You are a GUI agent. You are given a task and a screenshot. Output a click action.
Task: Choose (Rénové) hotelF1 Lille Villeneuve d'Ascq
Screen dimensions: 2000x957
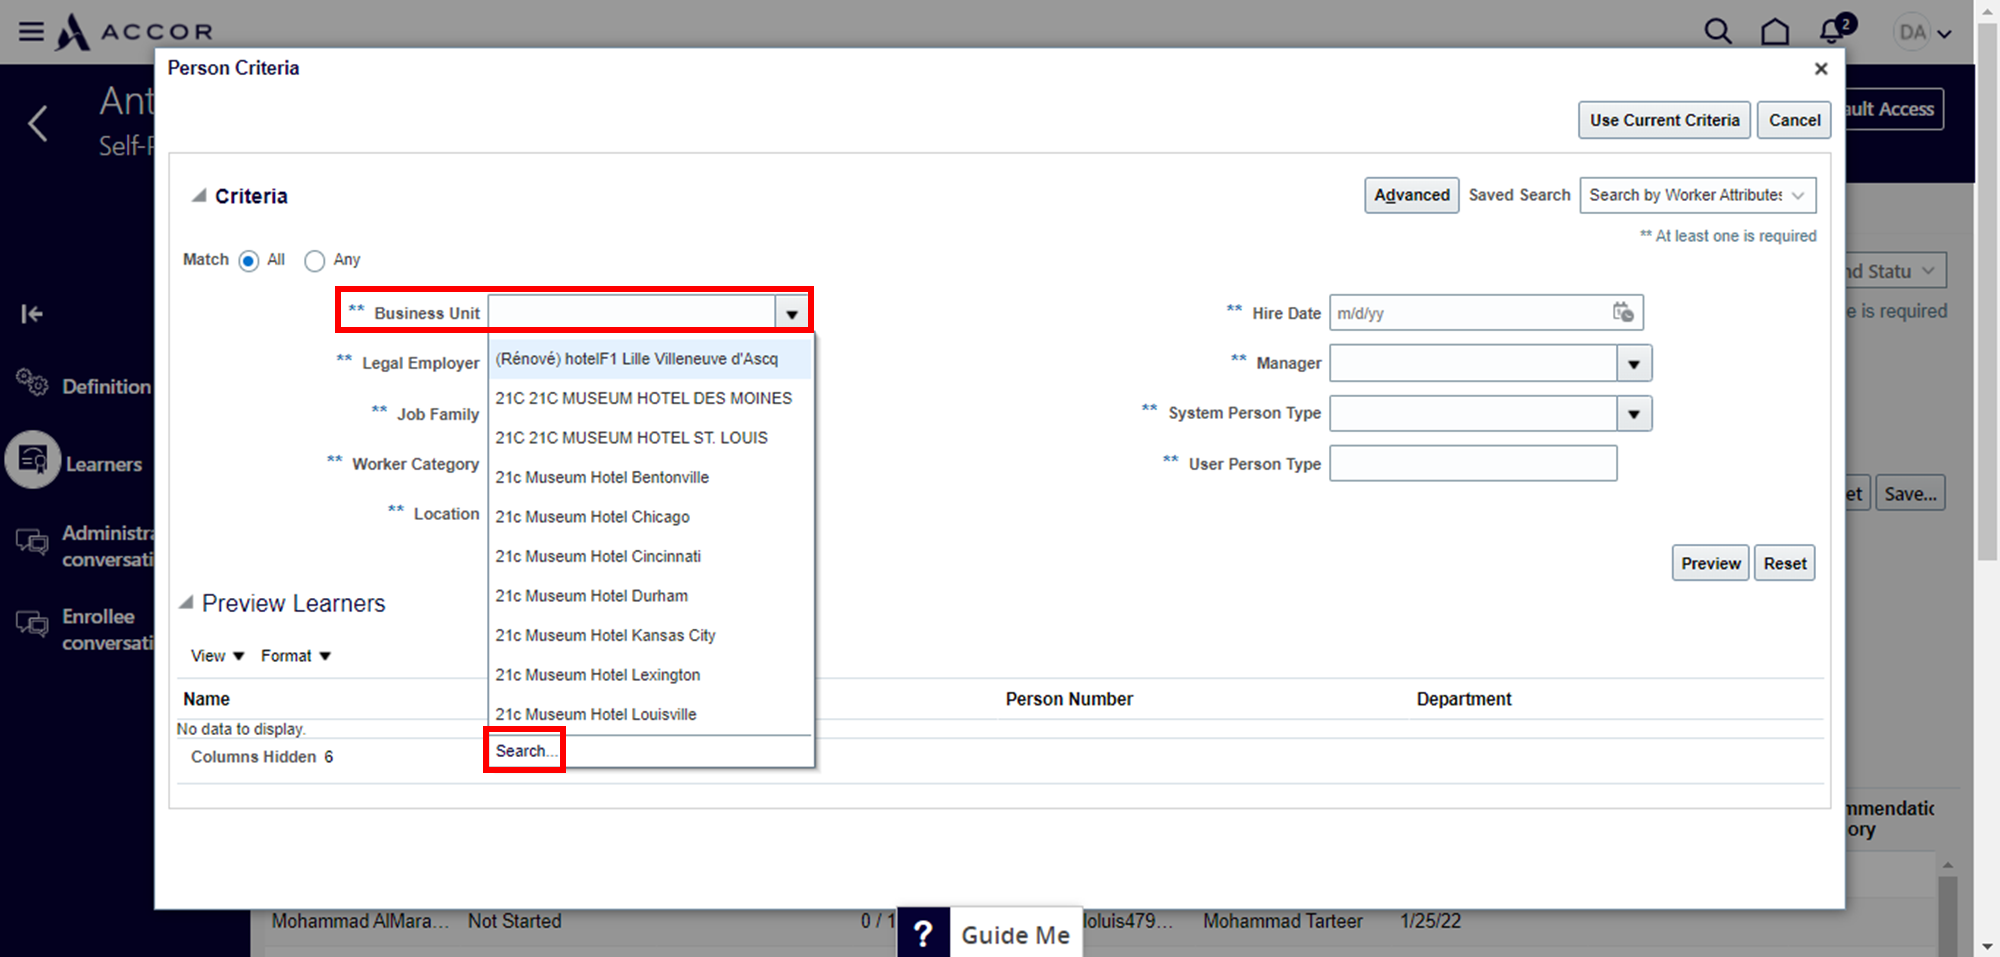[650, 359]
